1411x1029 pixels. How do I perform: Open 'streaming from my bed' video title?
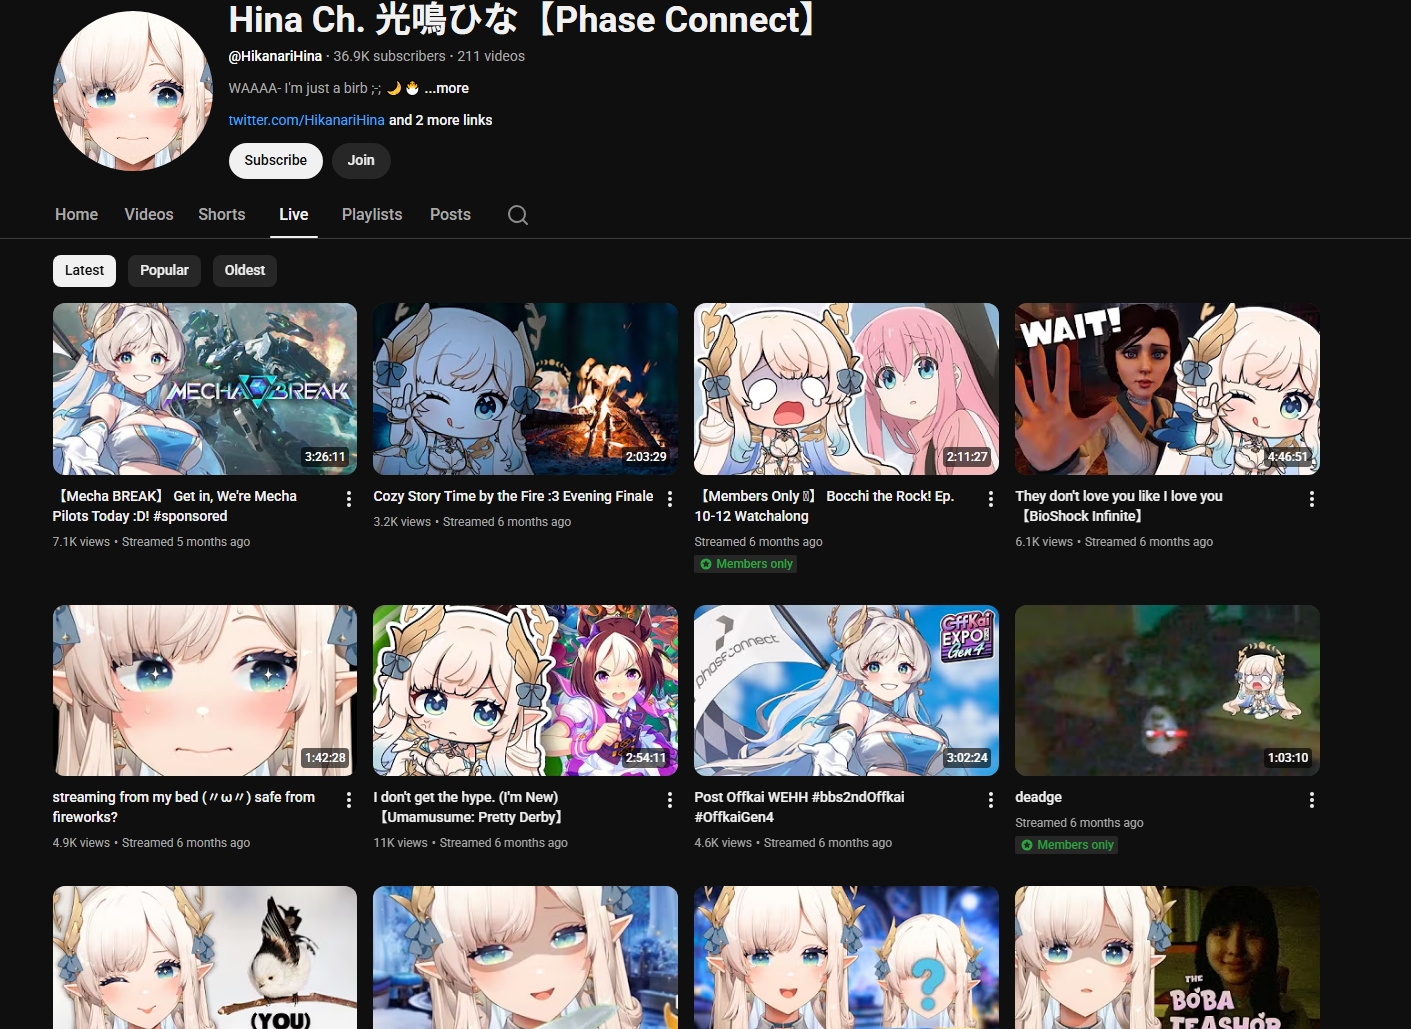tap(184, 807)
